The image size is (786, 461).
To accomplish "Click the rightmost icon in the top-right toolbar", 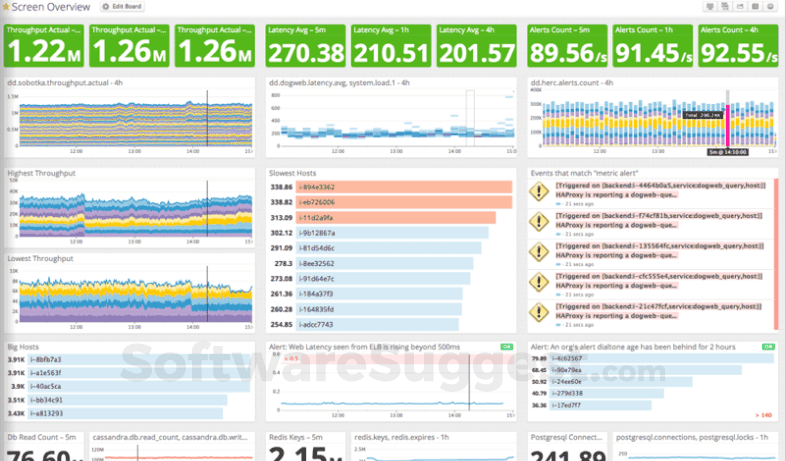I will click(771, 7).
